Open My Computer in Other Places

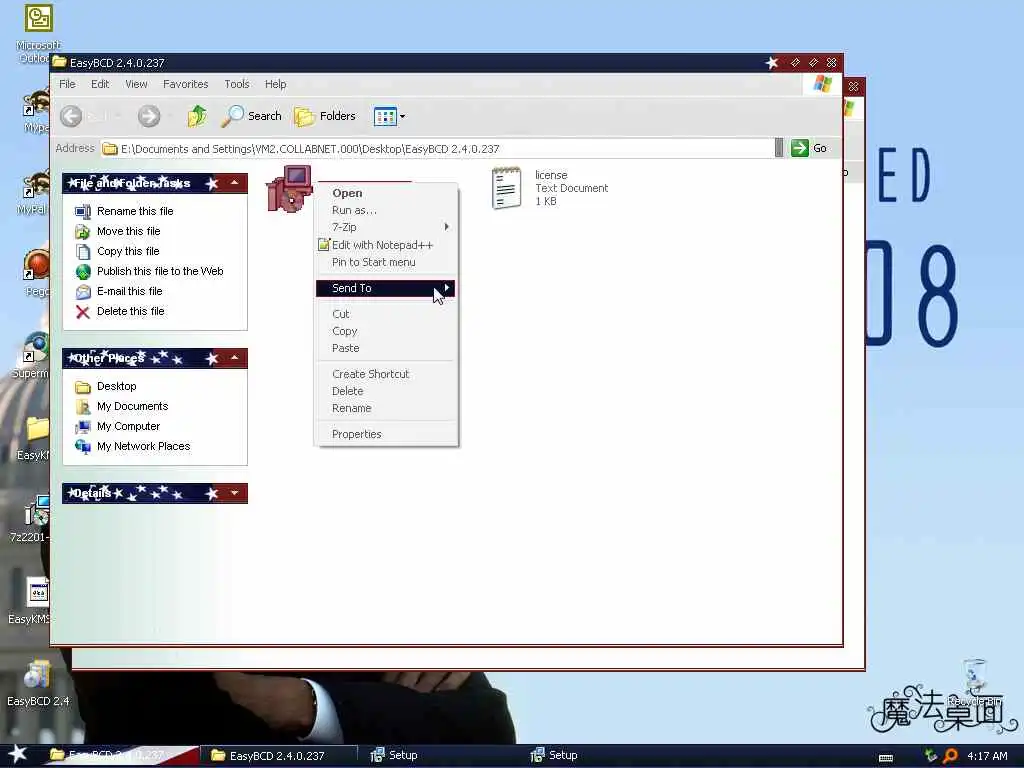(x=128, y=426)
